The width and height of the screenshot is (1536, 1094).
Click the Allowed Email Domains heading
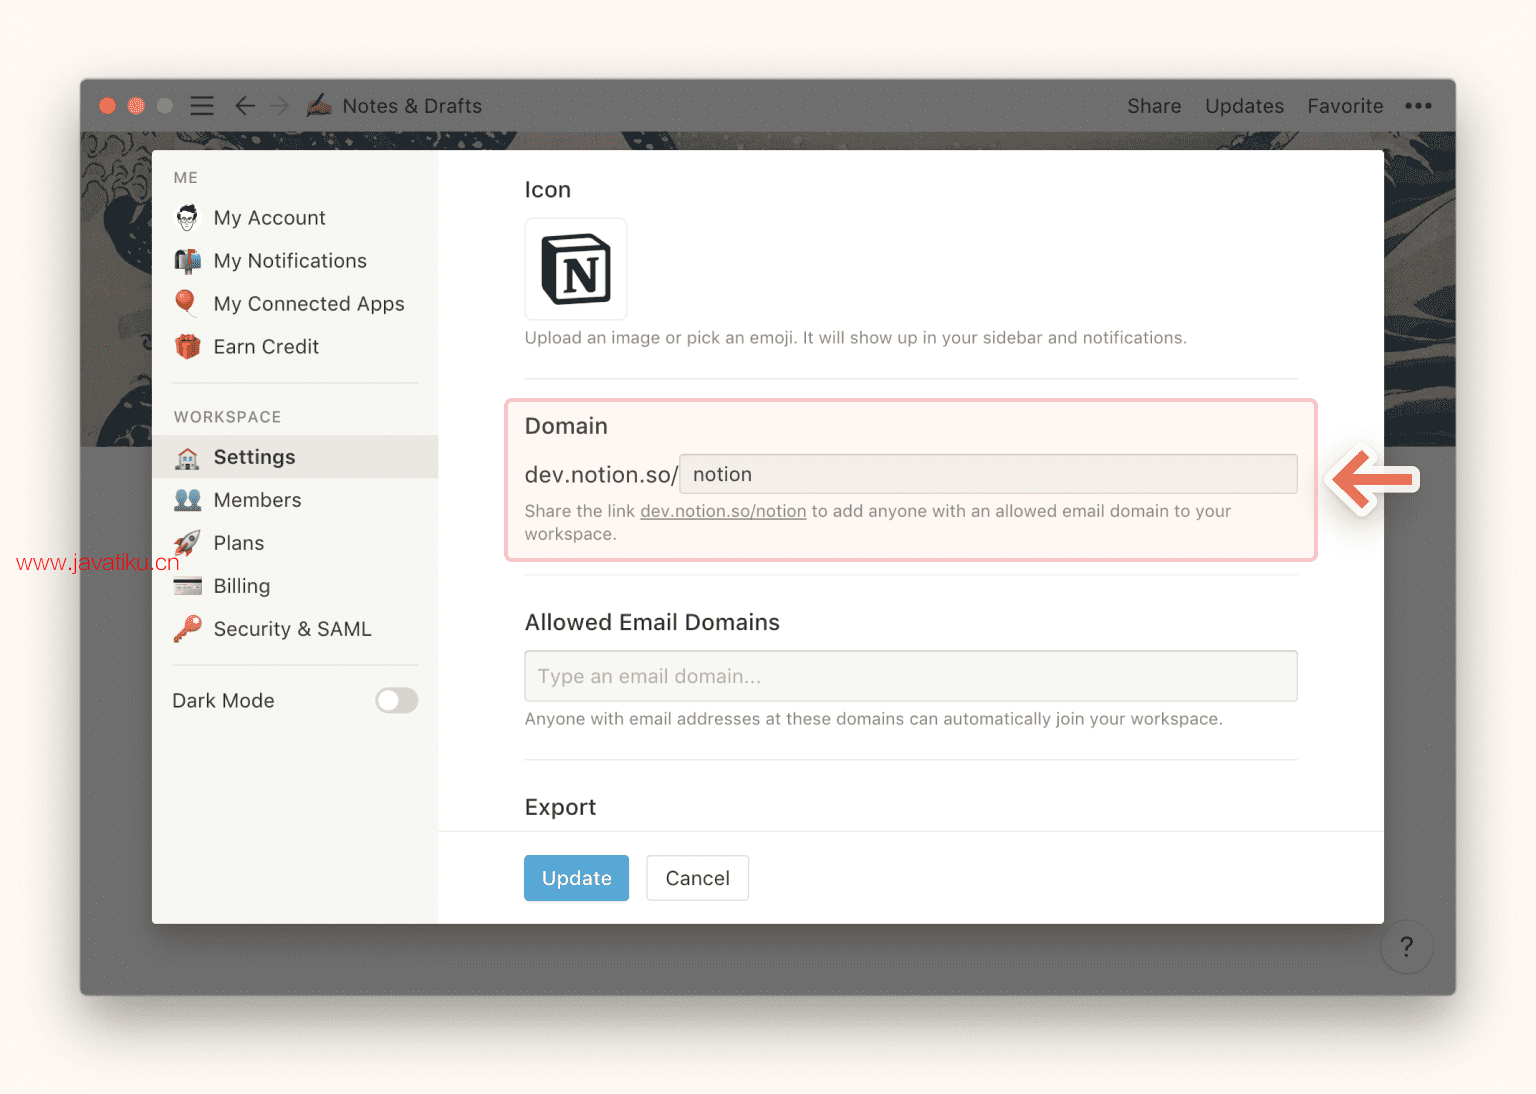(652, 622)
